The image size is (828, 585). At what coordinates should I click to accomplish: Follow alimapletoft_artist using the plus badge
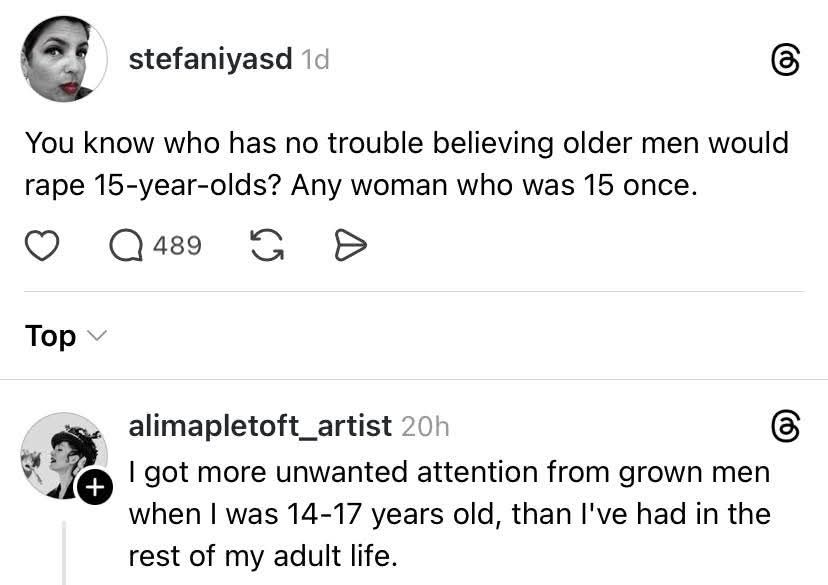point(94,488)
